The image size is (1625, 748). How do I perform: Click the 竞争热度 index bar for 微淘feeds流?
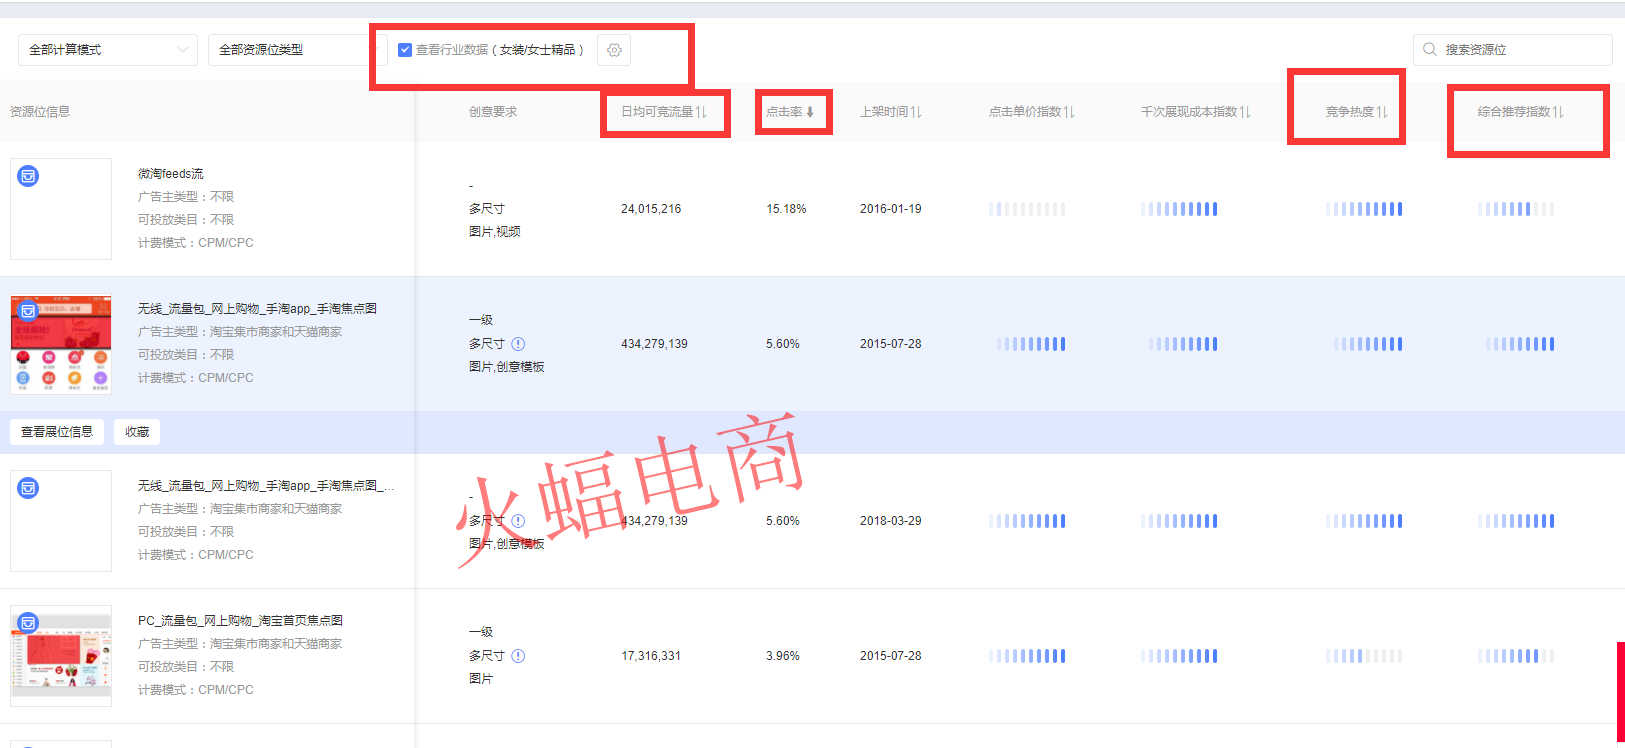pyautogui.click(x=1364, y=209)
